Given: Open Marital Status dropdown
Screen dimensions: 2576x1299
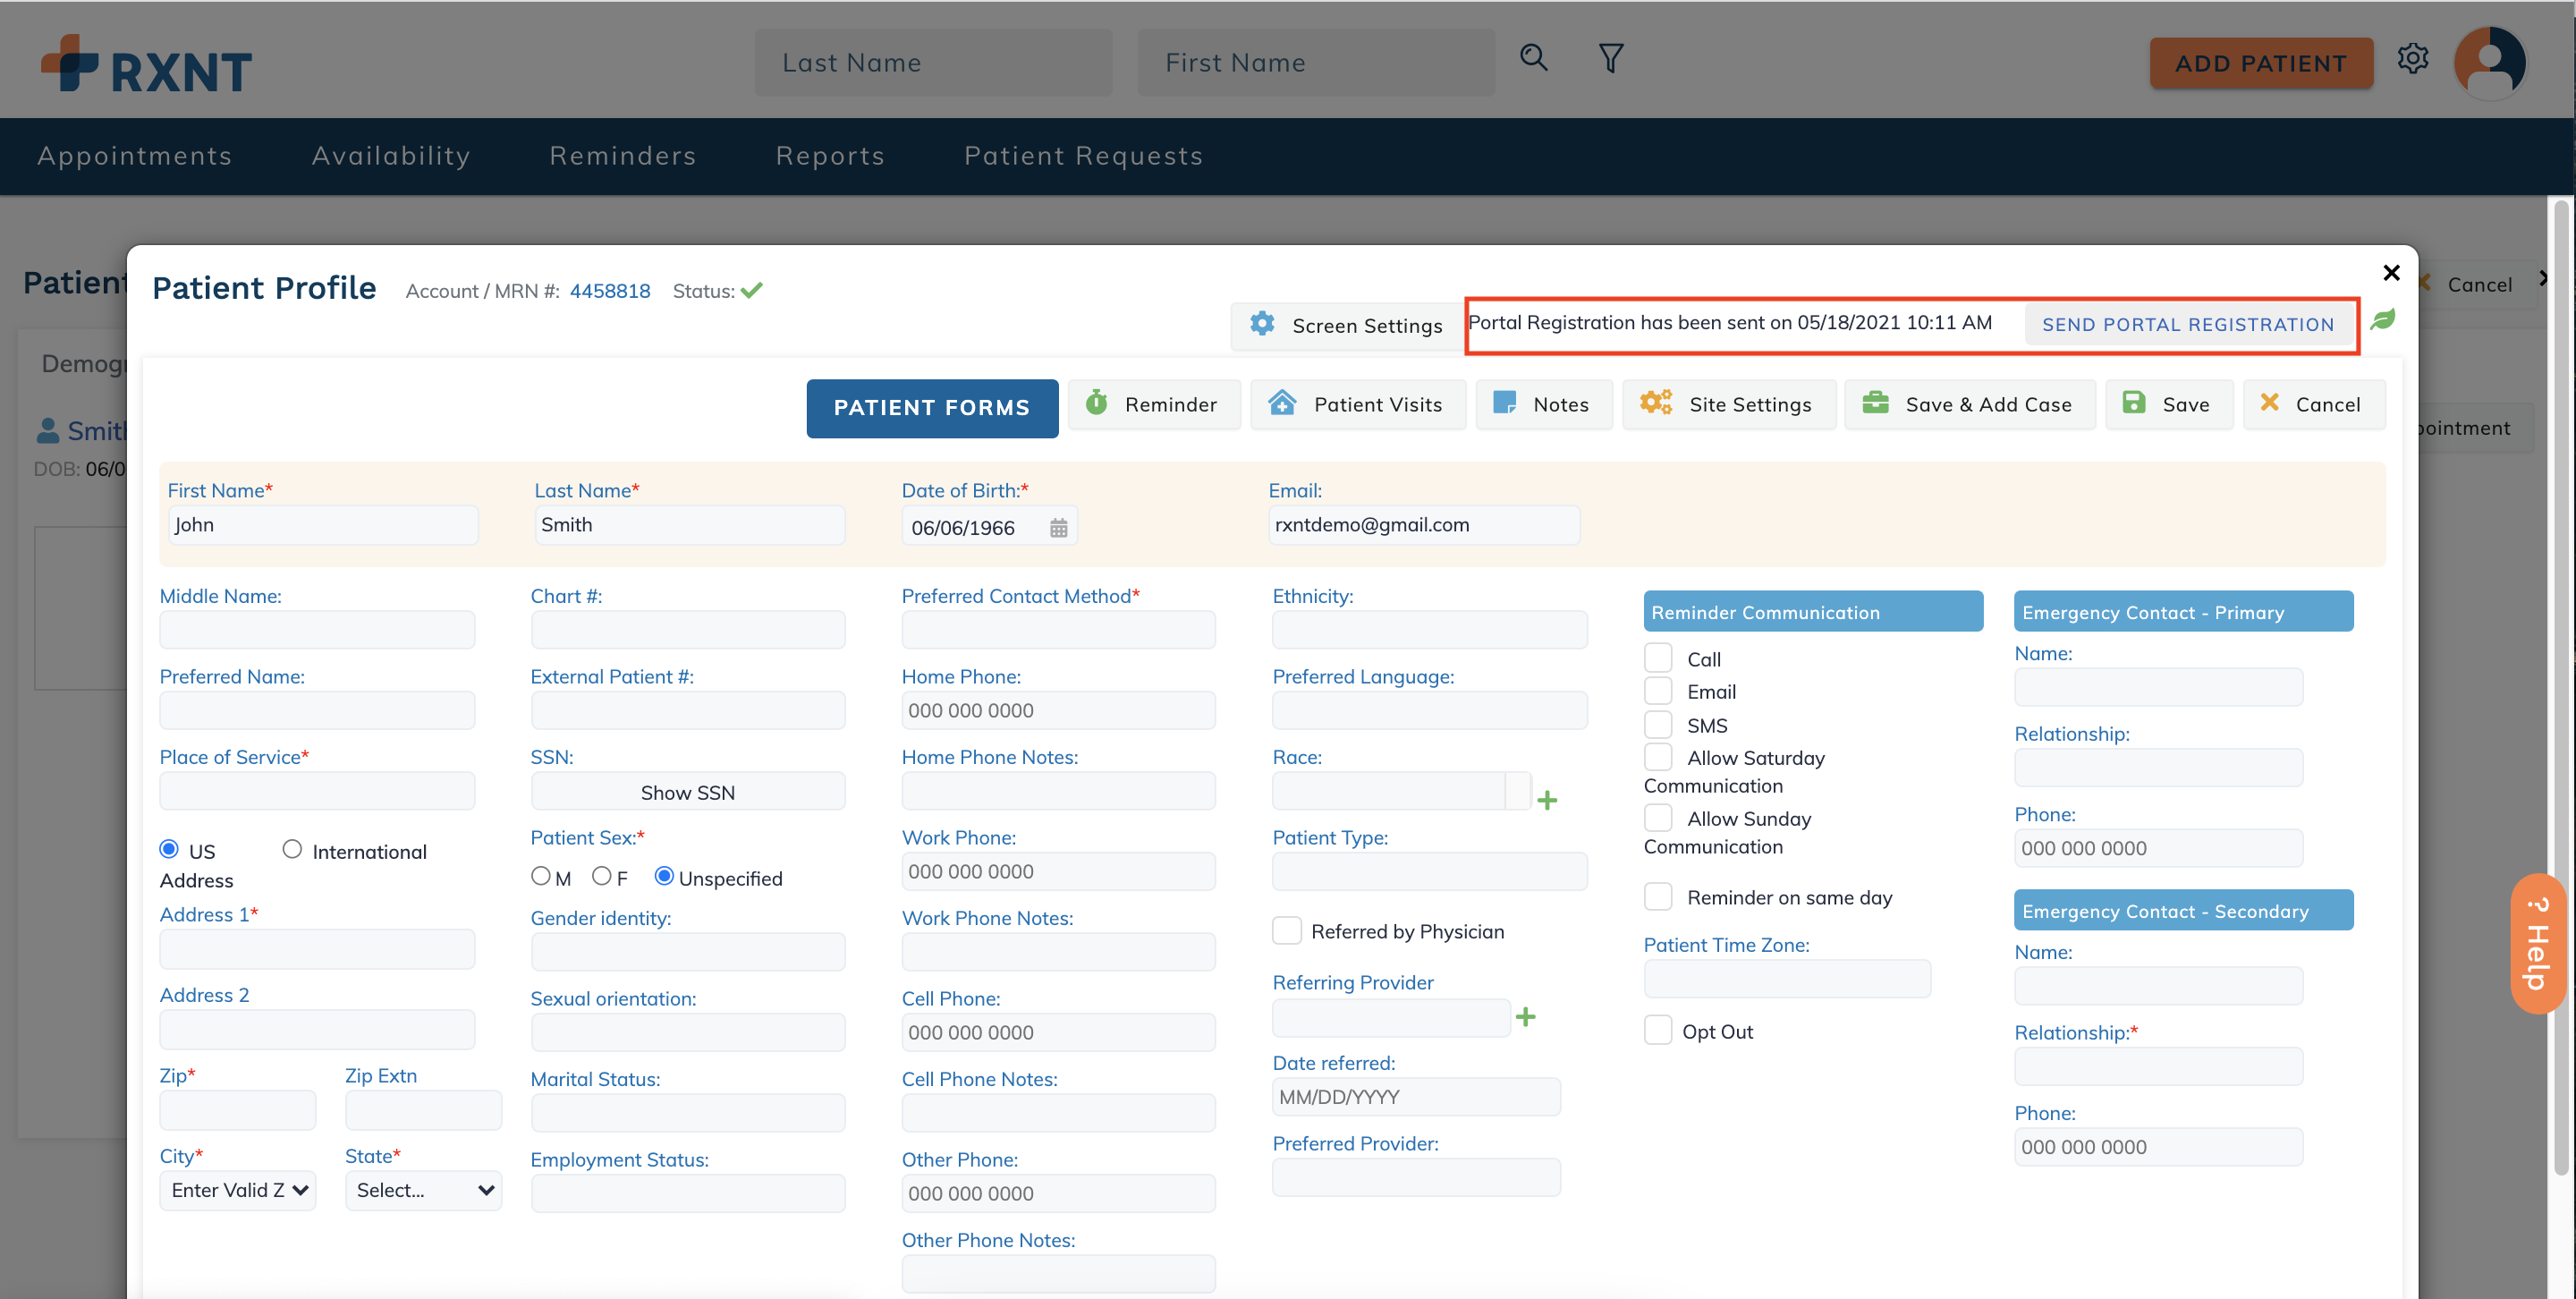Looking at the screenshot, I should tap(687, 1113).
